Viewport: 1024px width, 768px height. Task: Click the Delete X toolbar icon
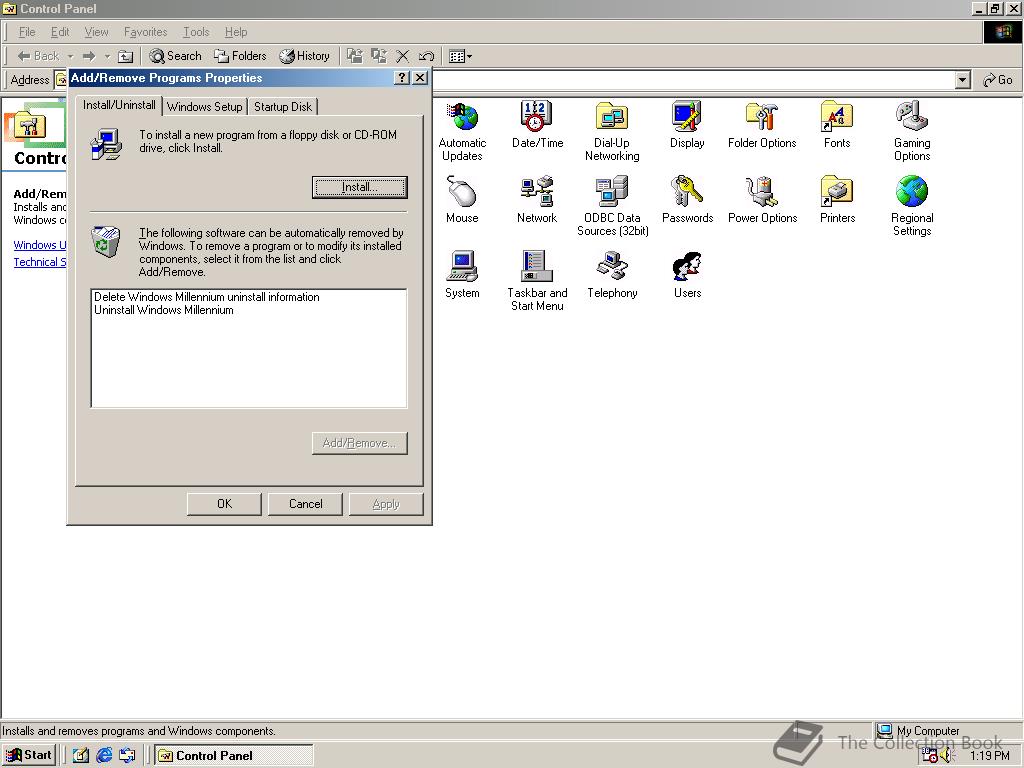[x=402, y=56]
